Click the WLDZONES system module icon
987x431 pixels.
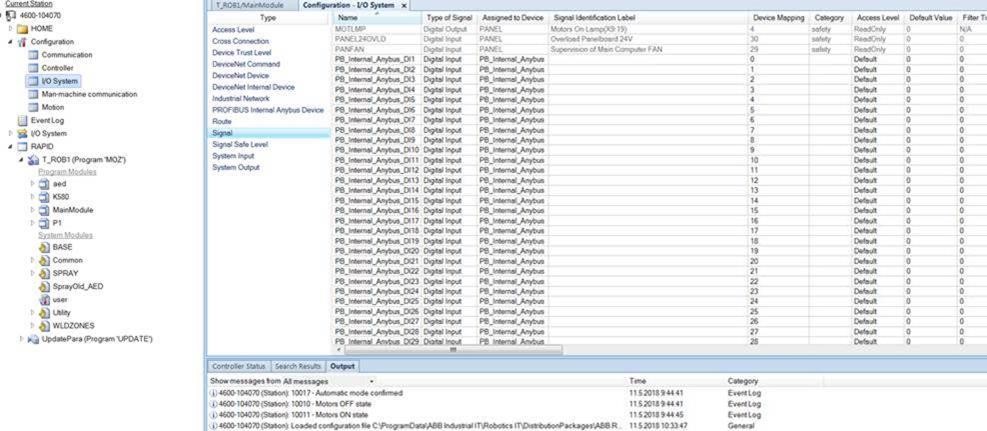[44, 326]
